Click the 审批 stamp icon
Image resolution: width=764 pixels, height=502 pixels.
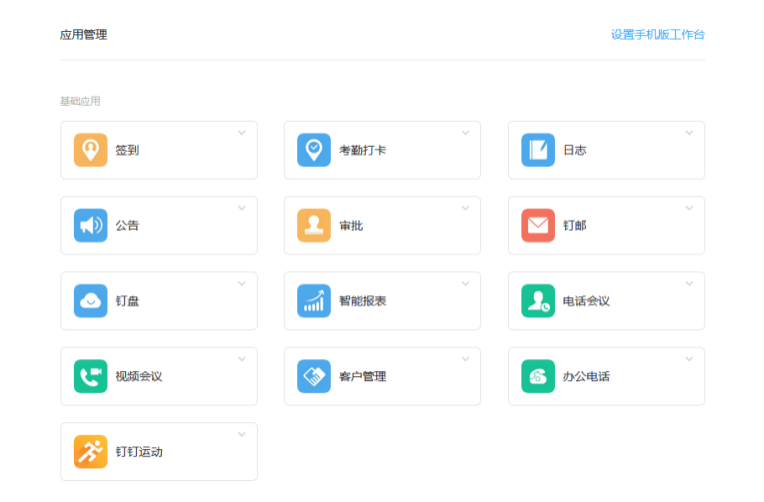[x=314, y=226]
